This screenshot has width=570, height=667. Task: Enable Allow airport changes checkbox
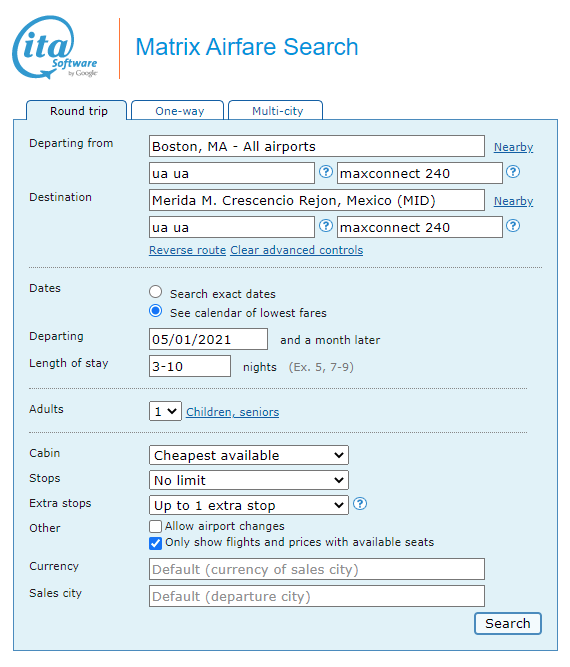[x=156, y=526]
